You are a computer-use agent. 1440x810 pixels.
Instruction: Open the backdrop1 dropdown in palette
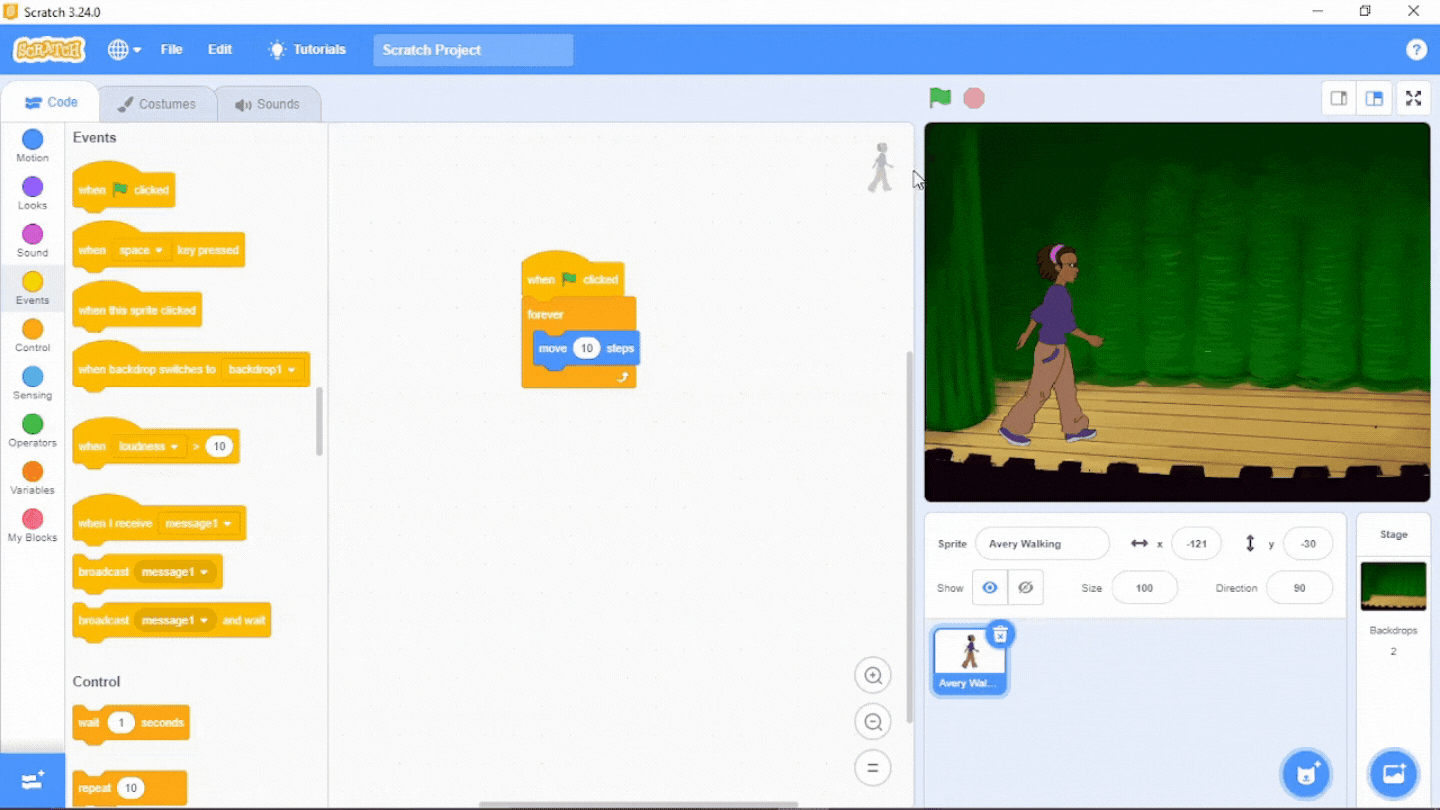263,369
